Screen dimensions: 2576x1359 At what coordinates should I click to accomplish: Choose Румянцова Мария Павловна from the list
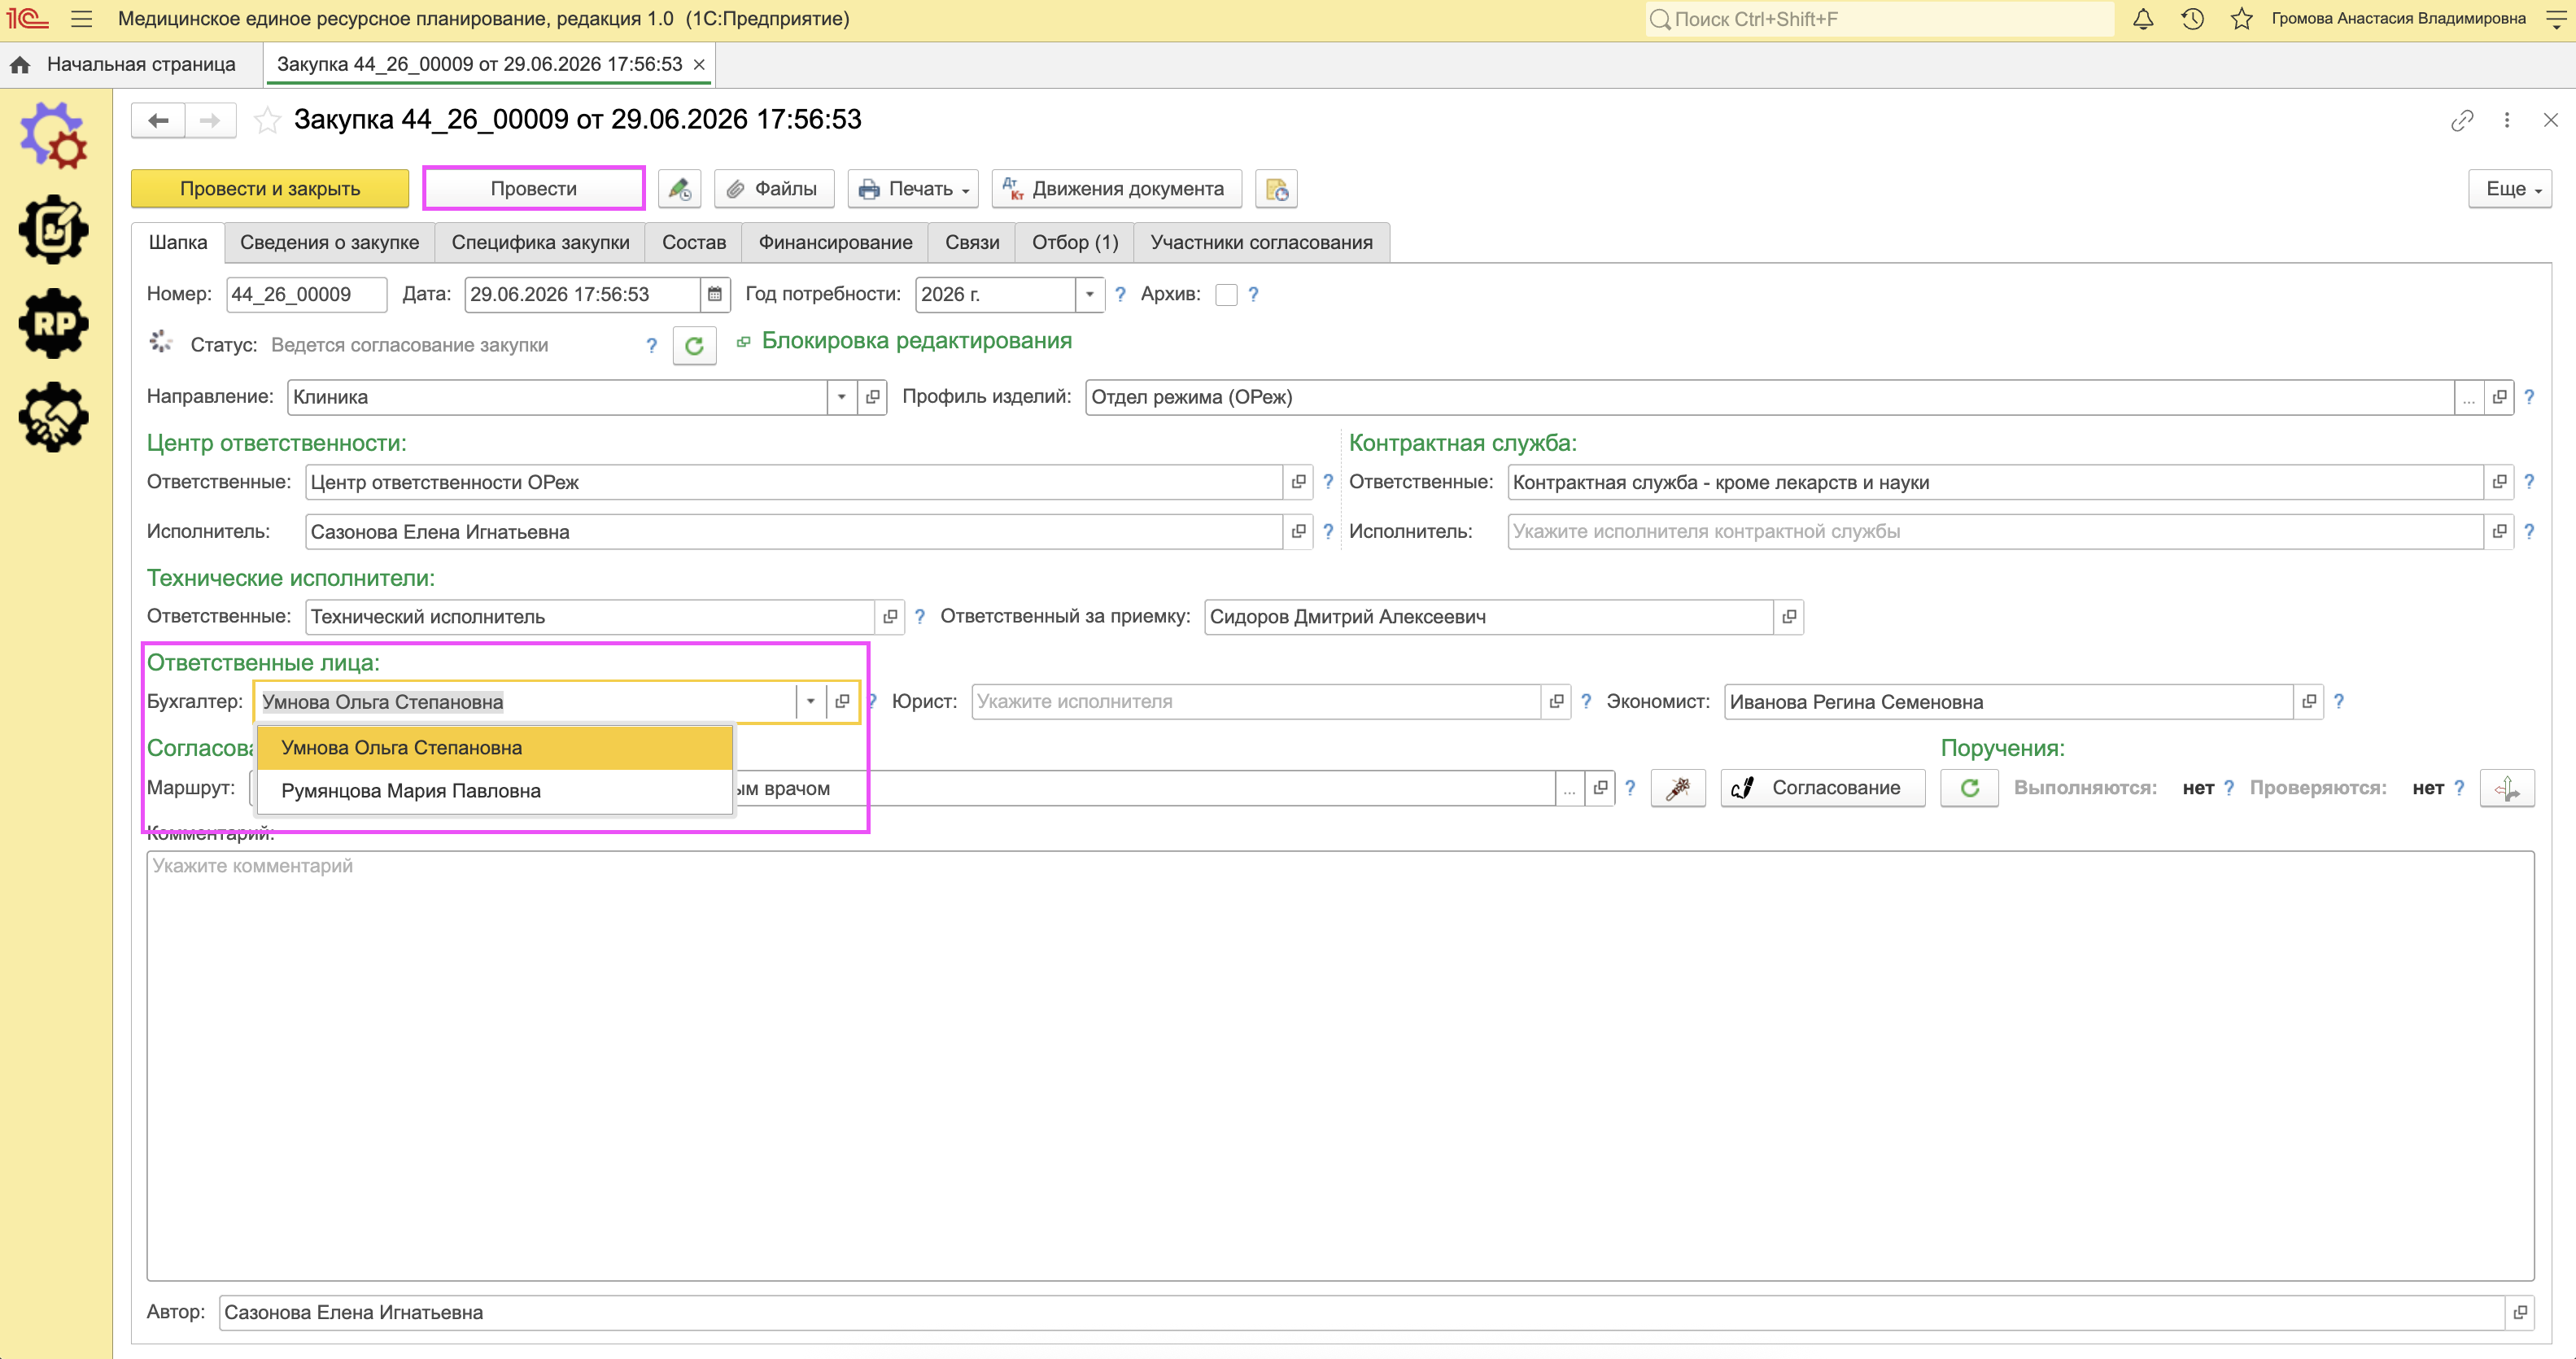point(495,791)
